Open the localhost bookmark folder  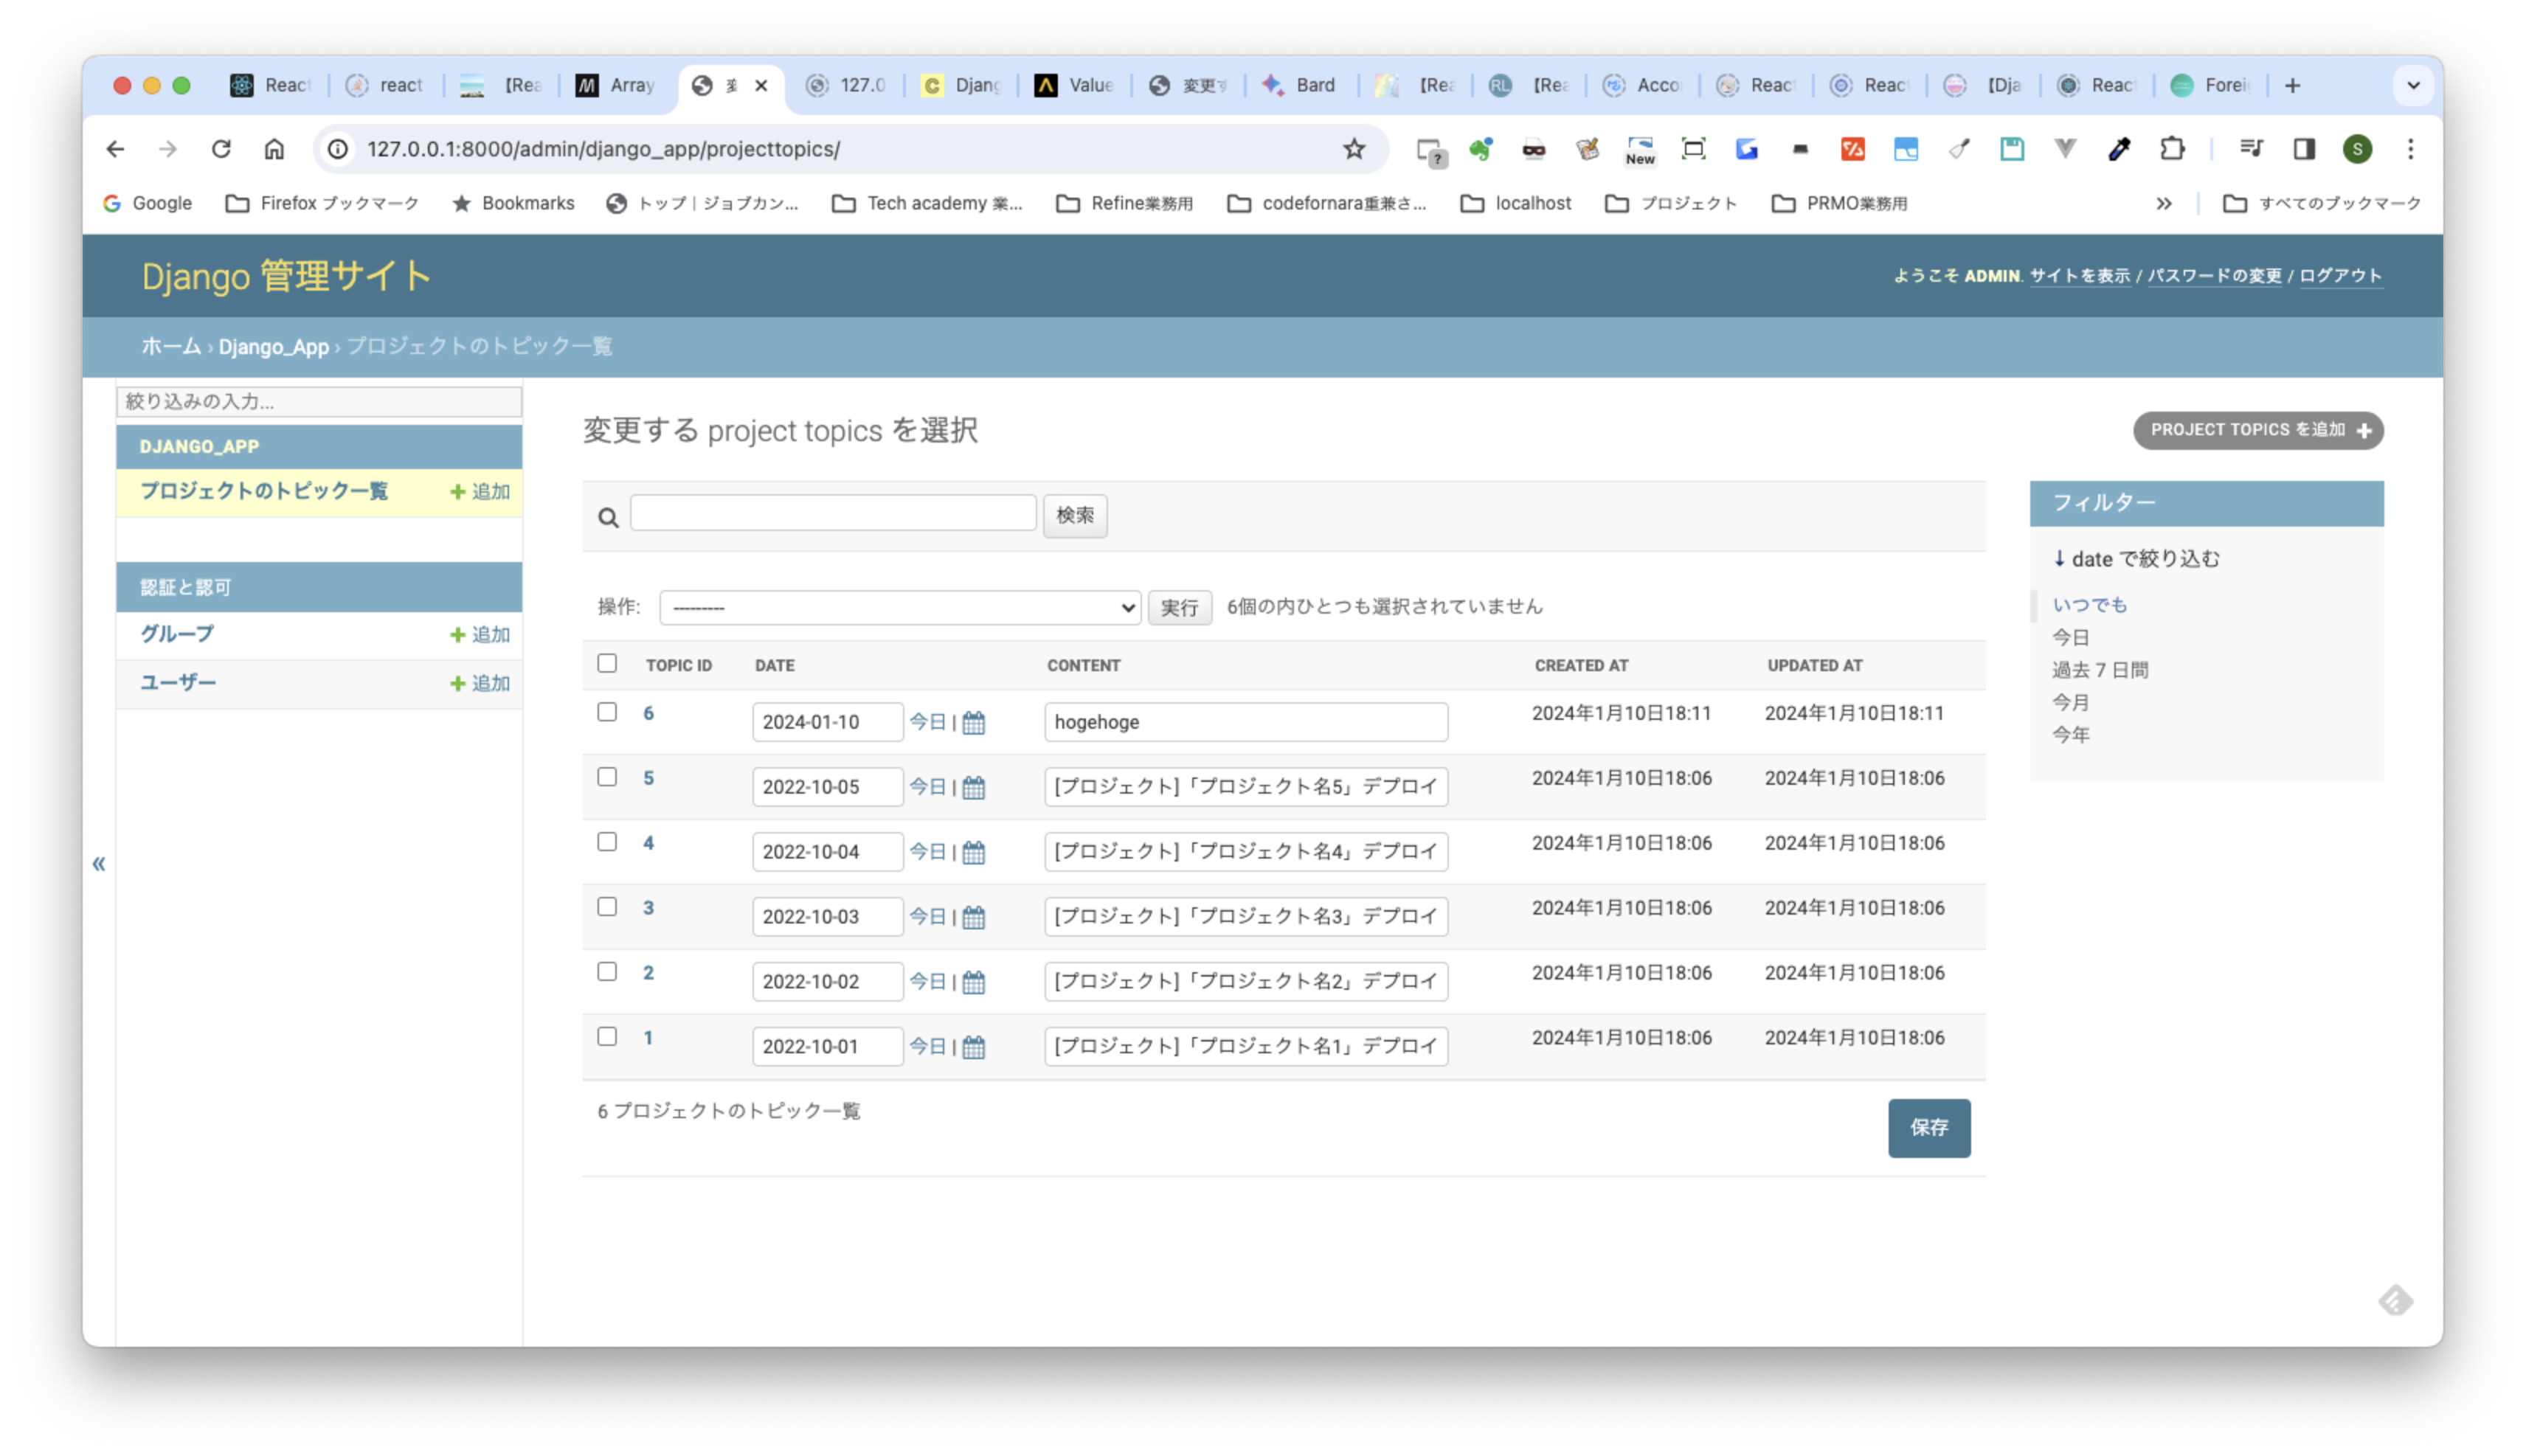(x=1517, y=203)
